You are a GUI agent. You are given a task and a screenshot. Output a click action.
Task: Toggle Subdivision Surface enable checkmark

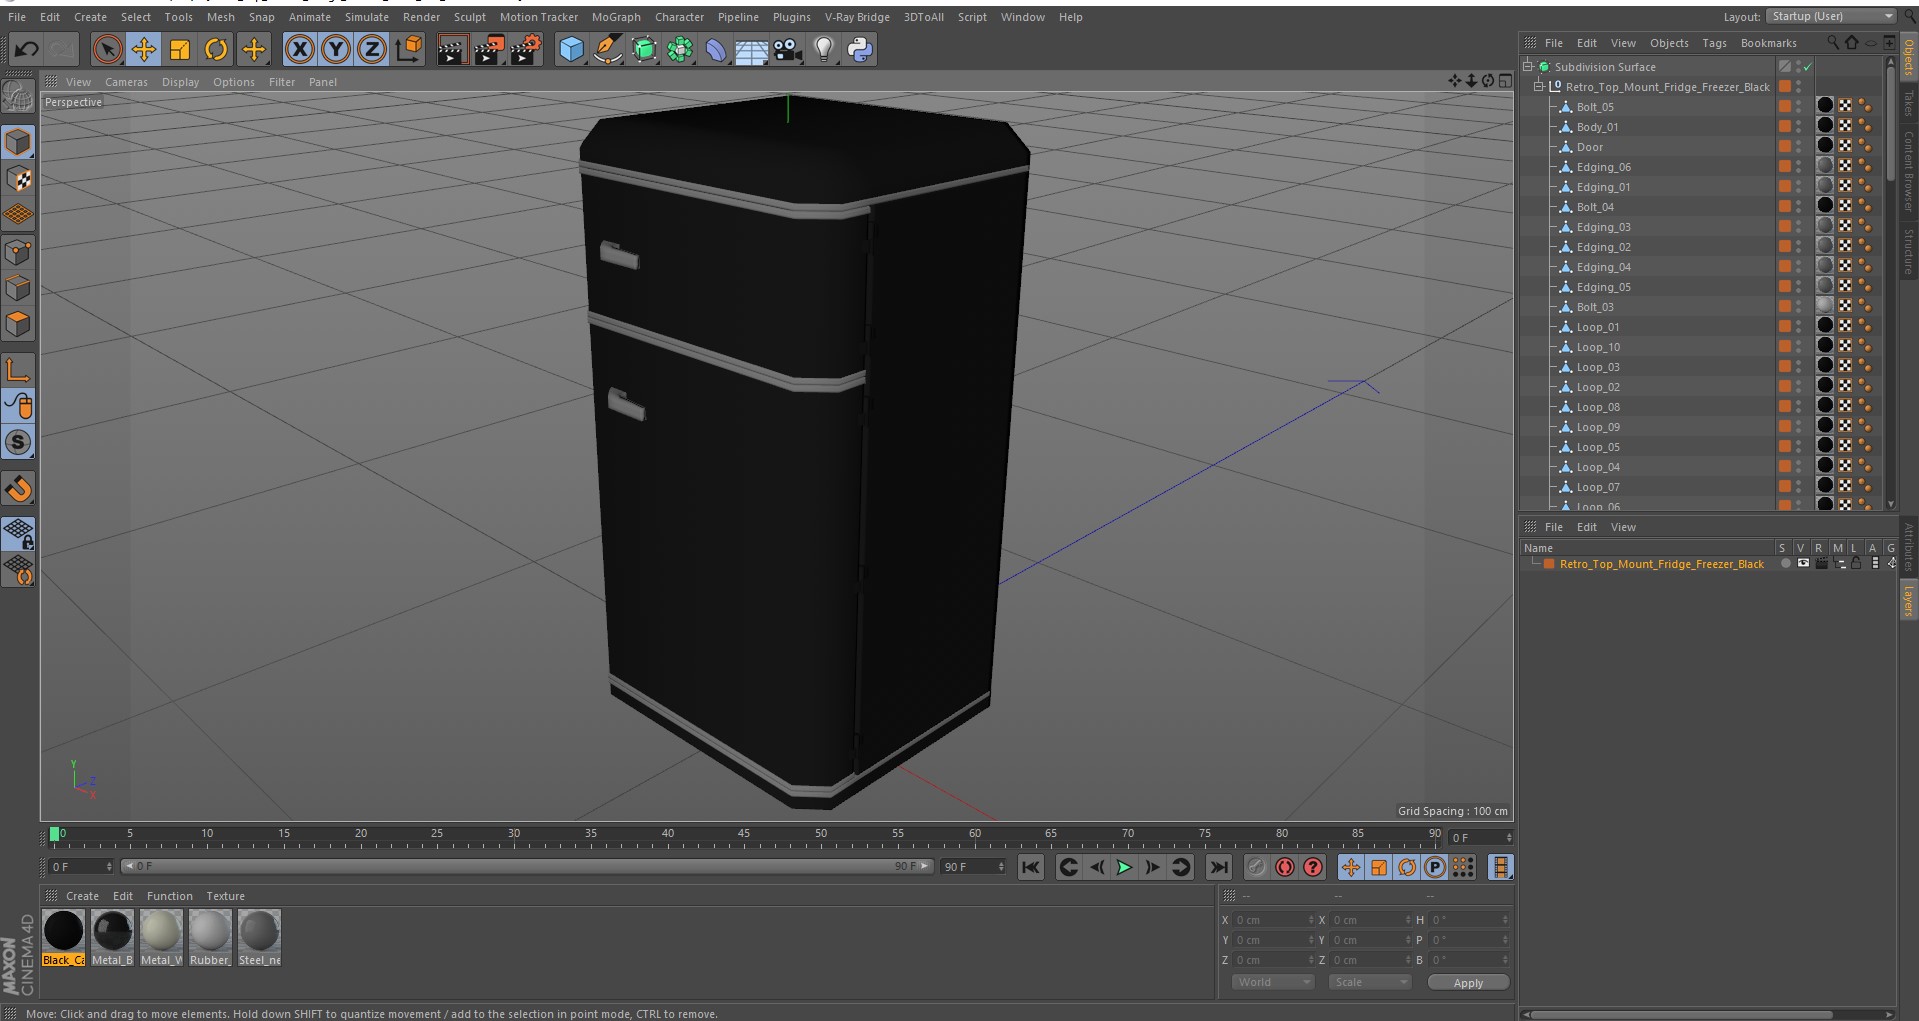(1807, 67)
